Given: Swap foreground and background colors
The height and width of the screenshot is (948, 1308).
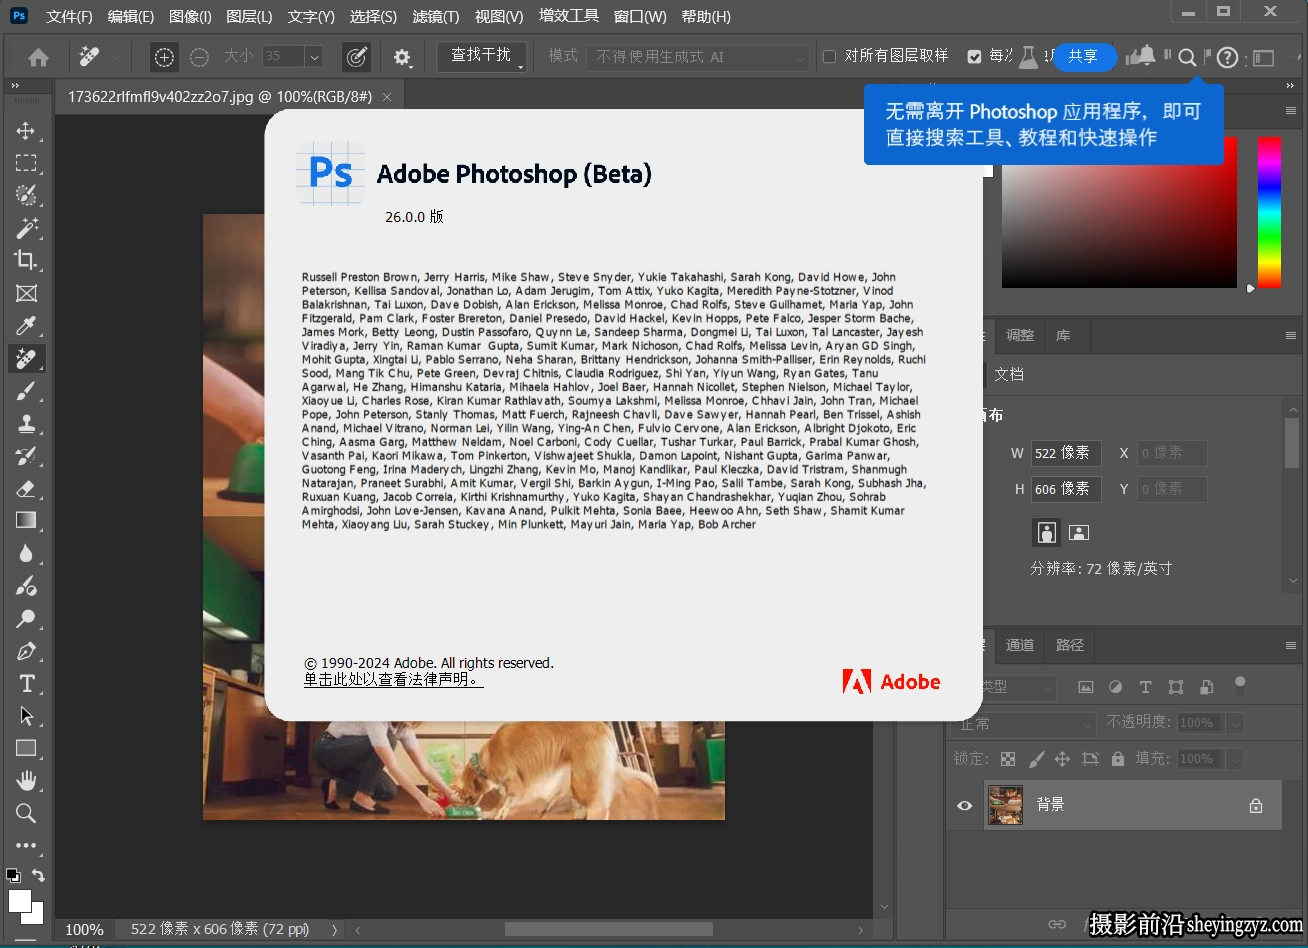Looking at the screenshot, I should coord(38,875).
